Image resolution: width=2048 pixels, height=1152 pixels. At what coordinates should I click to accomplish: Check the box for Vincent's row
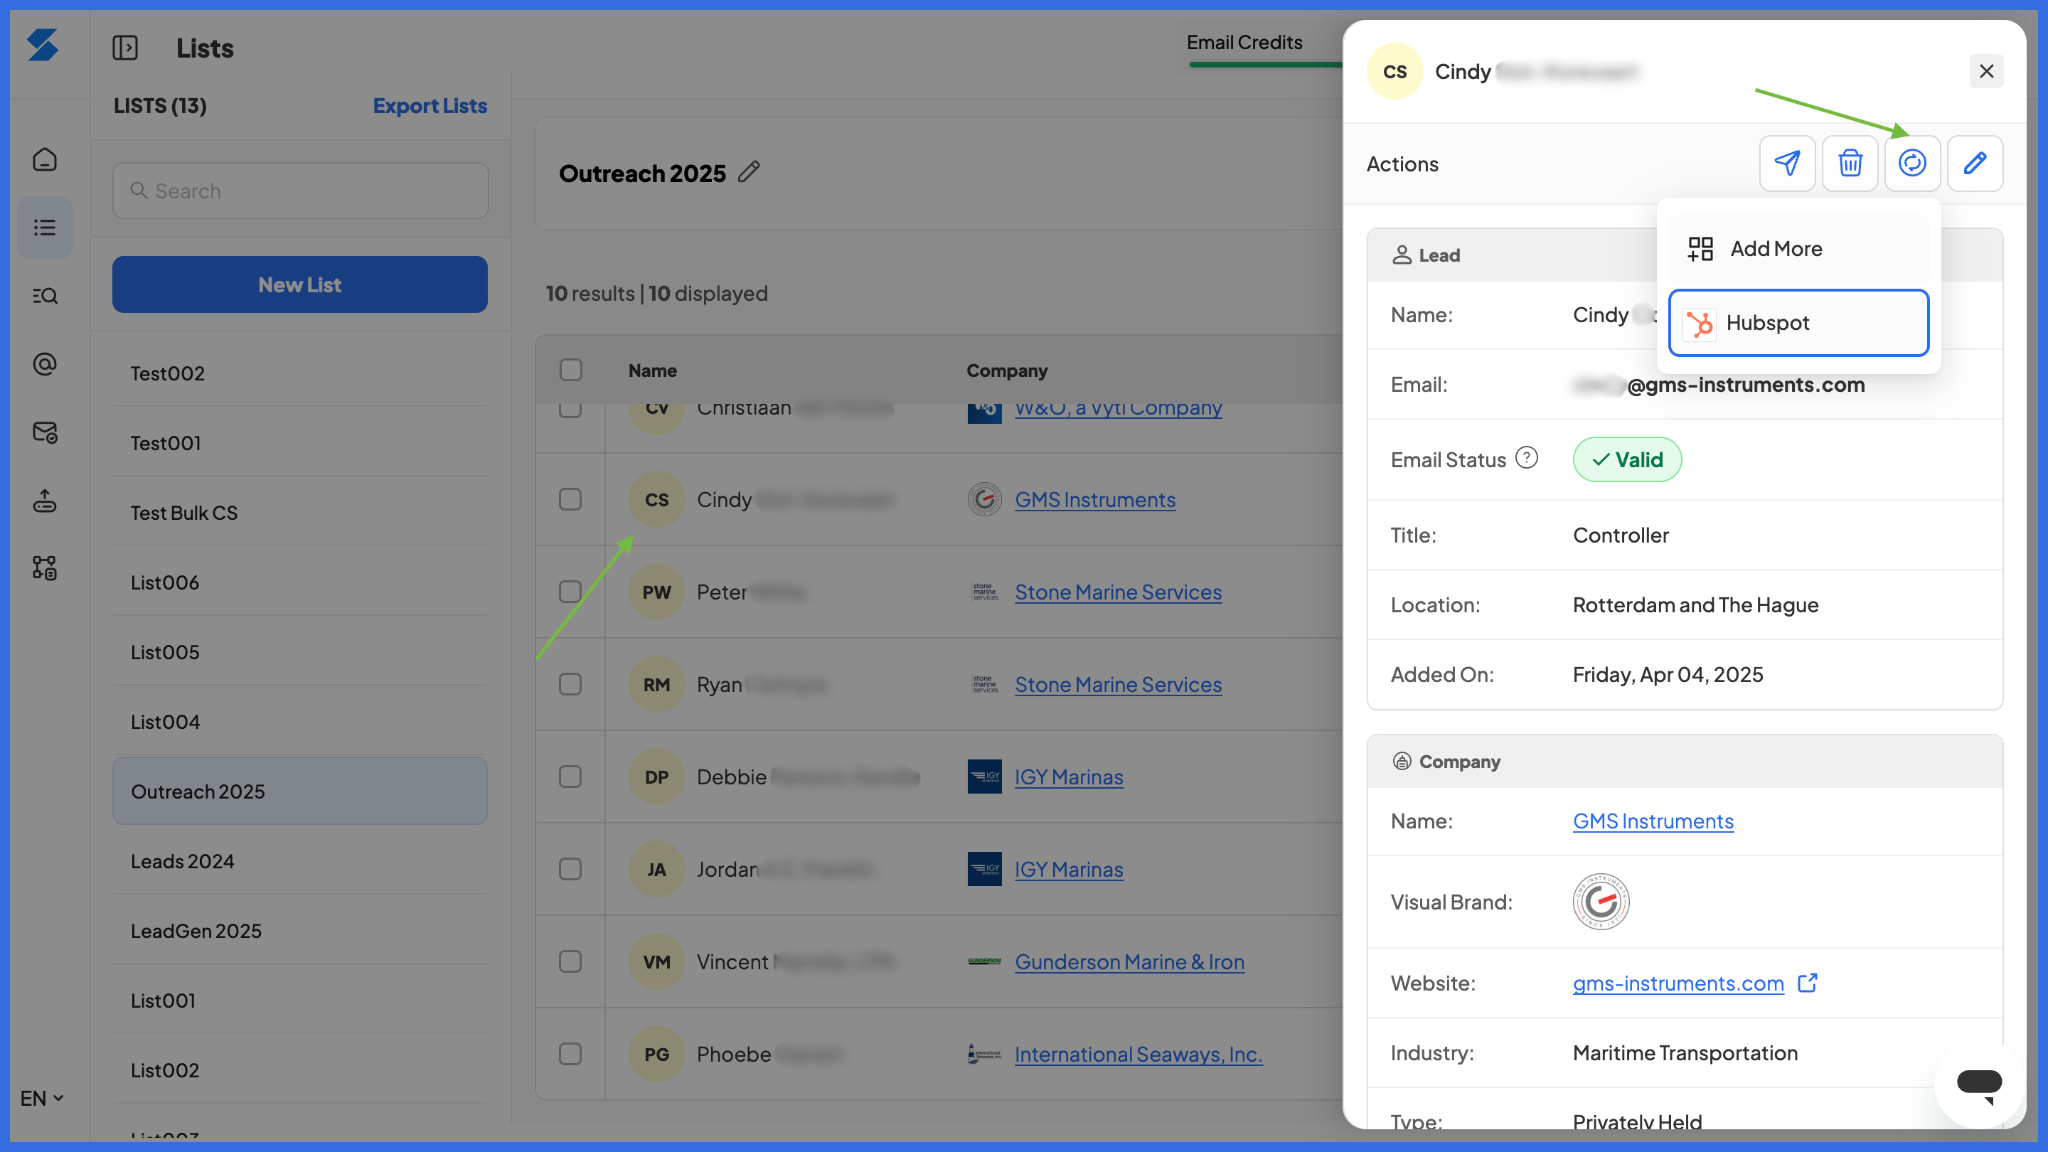pyautogui.click(x=570, y=962)
